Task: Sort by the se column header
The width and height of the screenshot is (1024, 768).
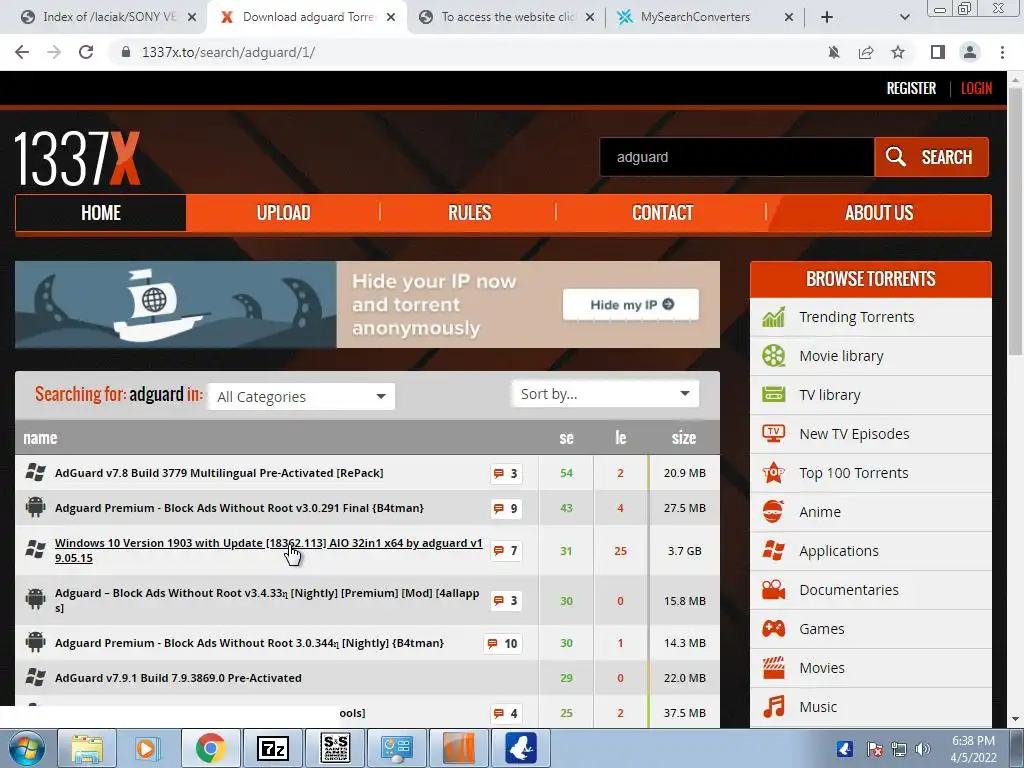Action: [566, 438]
